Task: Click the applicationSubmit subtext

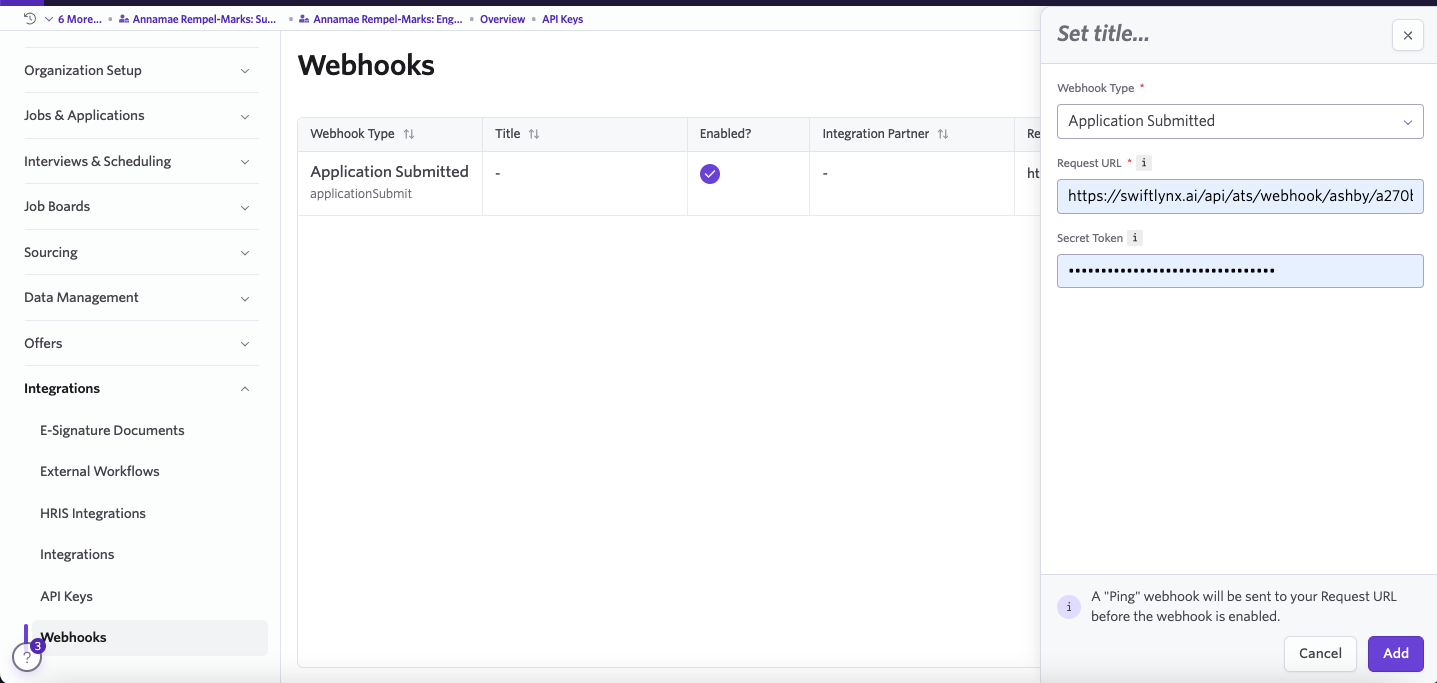Action: click(x=361, y=194)
